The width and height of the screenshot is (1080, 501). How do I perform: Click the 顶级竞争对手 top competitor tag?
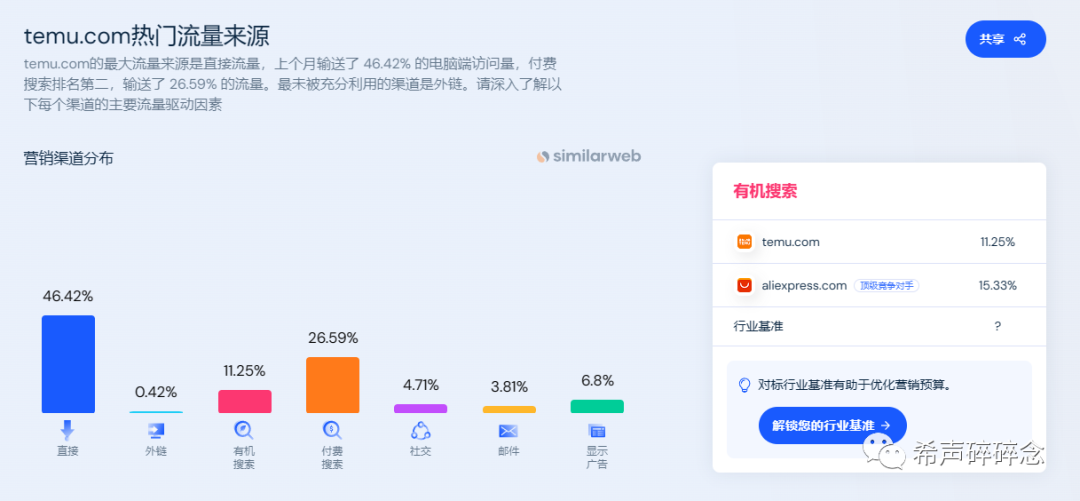888,285
